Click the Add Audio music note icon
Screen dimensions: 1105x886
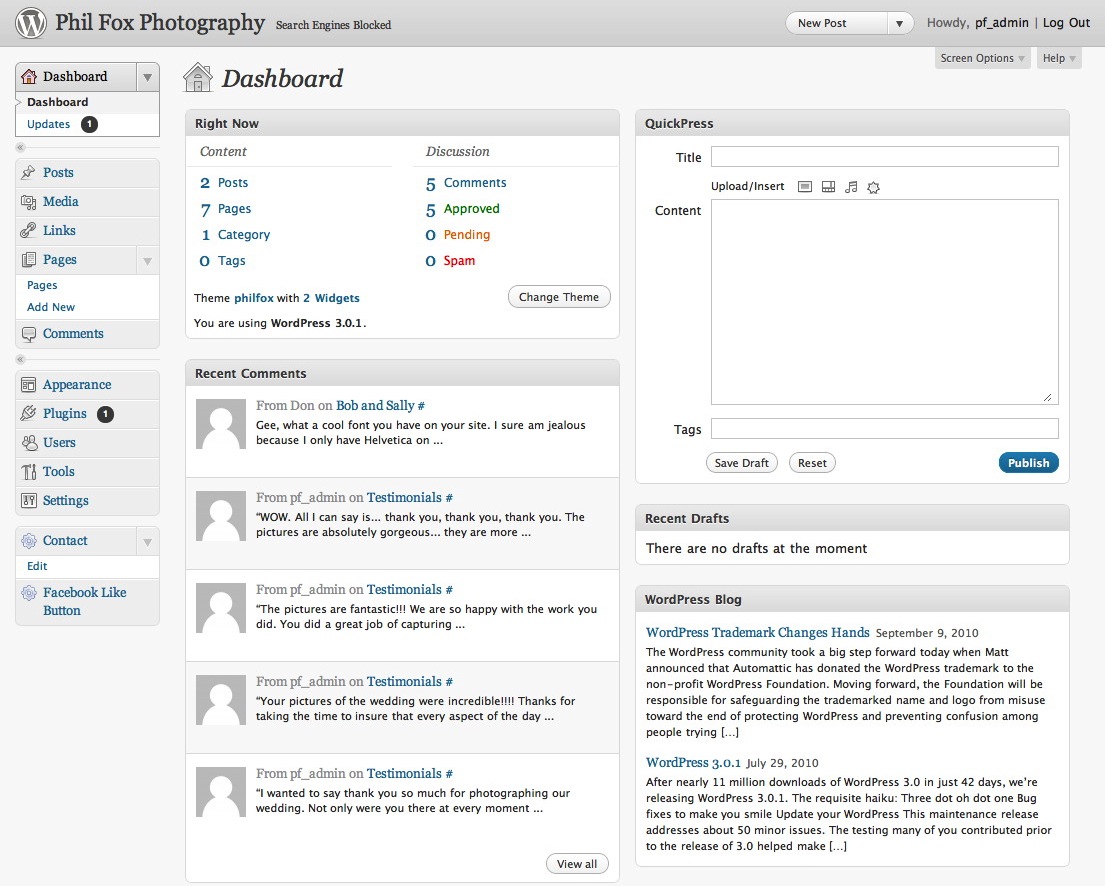pyautogui.click(x=851, y=187)
